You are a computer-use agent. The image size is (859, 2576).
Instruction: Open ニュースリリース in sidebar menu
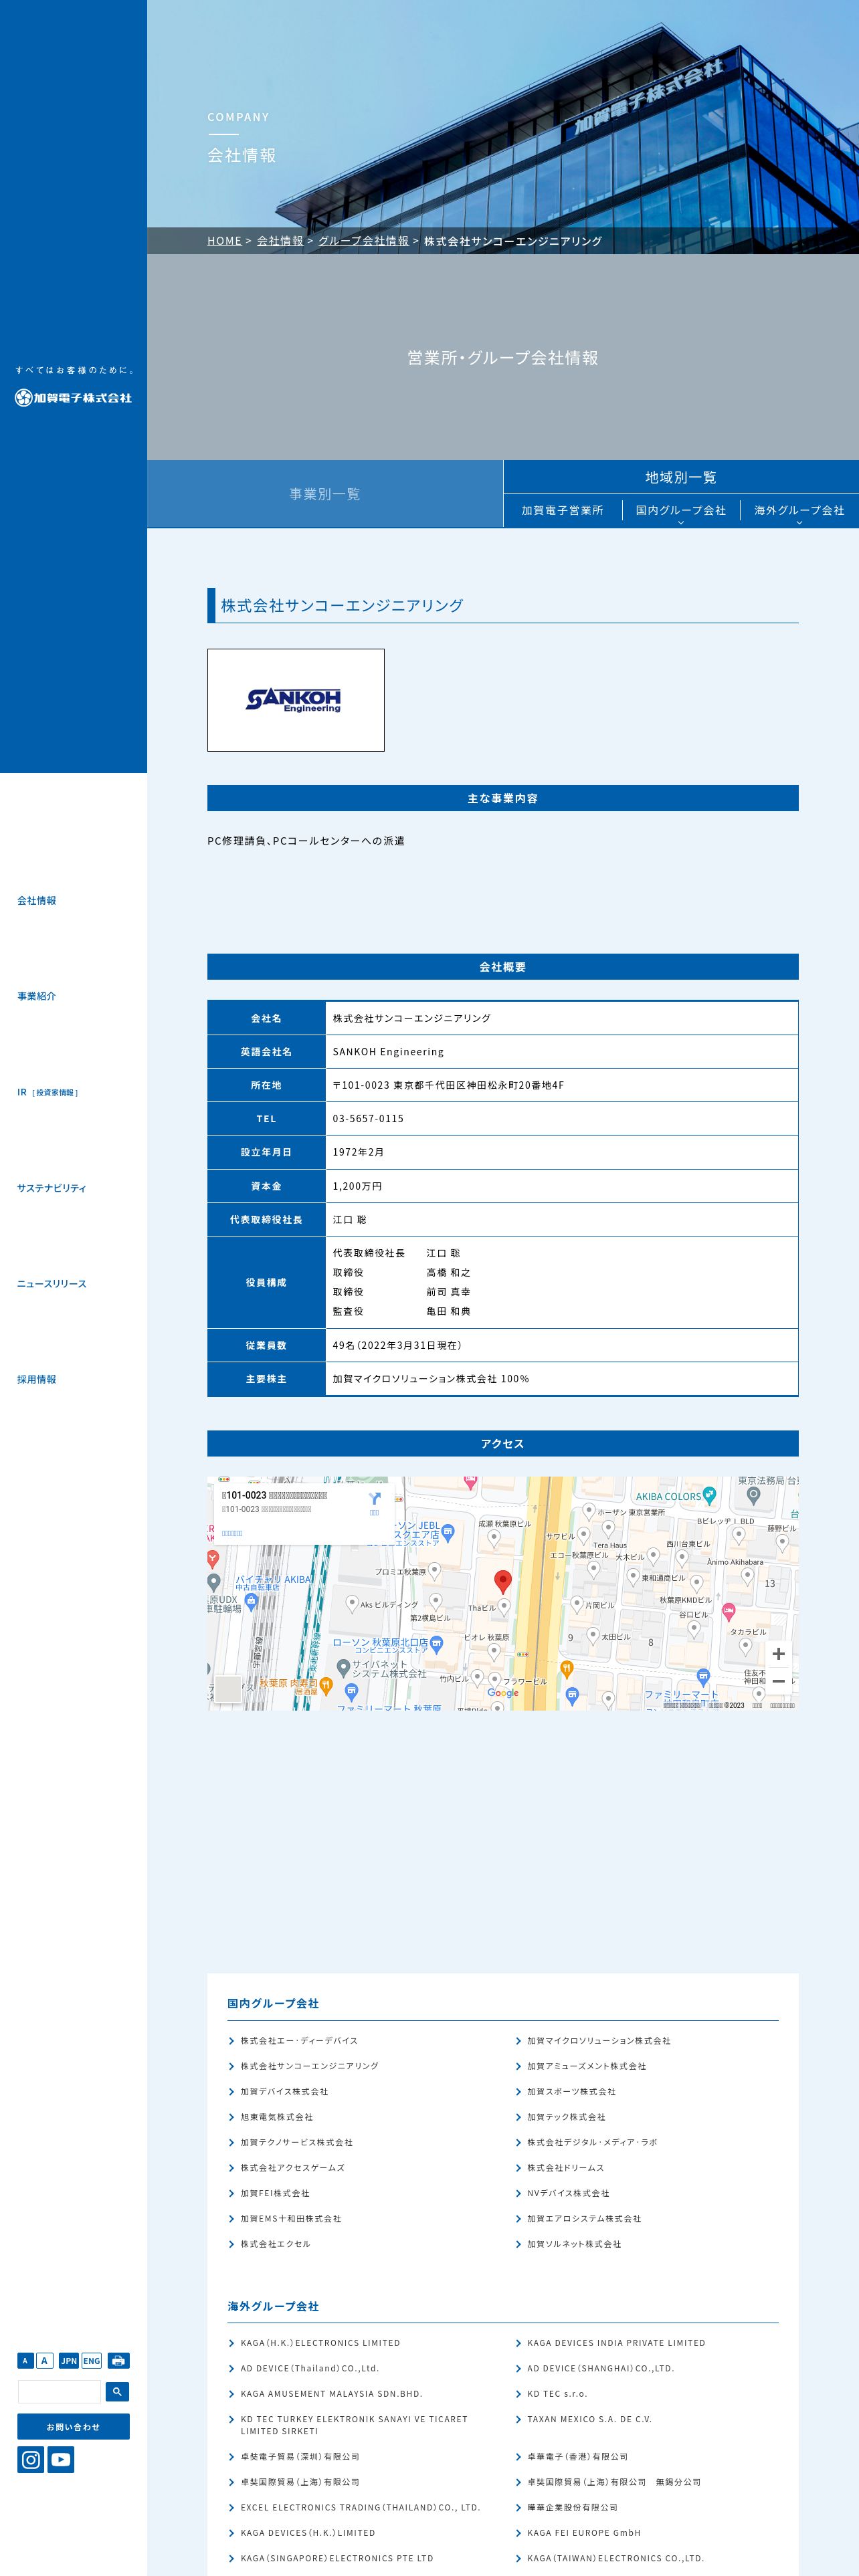[x=52, y=1284]
